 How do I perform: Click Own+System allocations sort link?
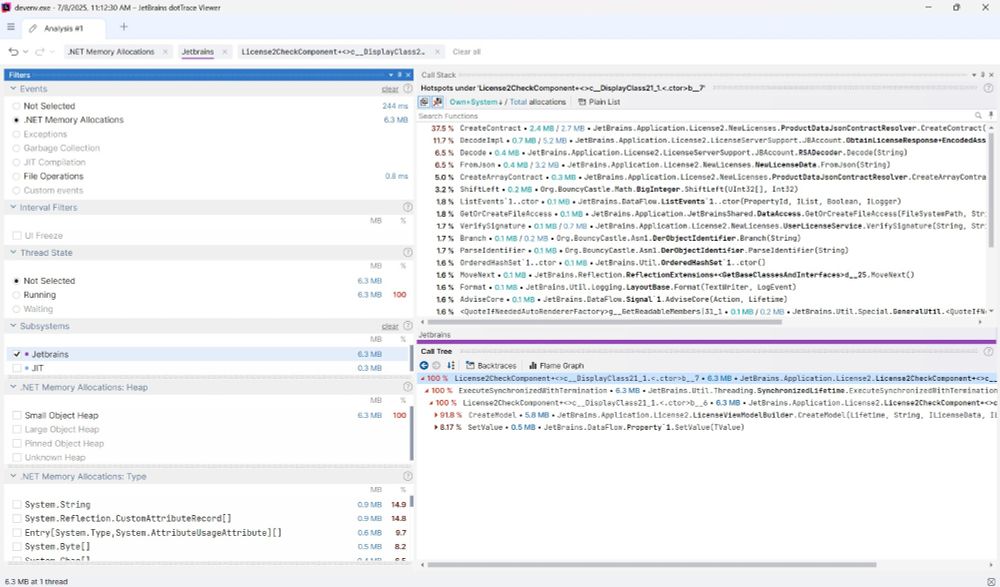474,102
